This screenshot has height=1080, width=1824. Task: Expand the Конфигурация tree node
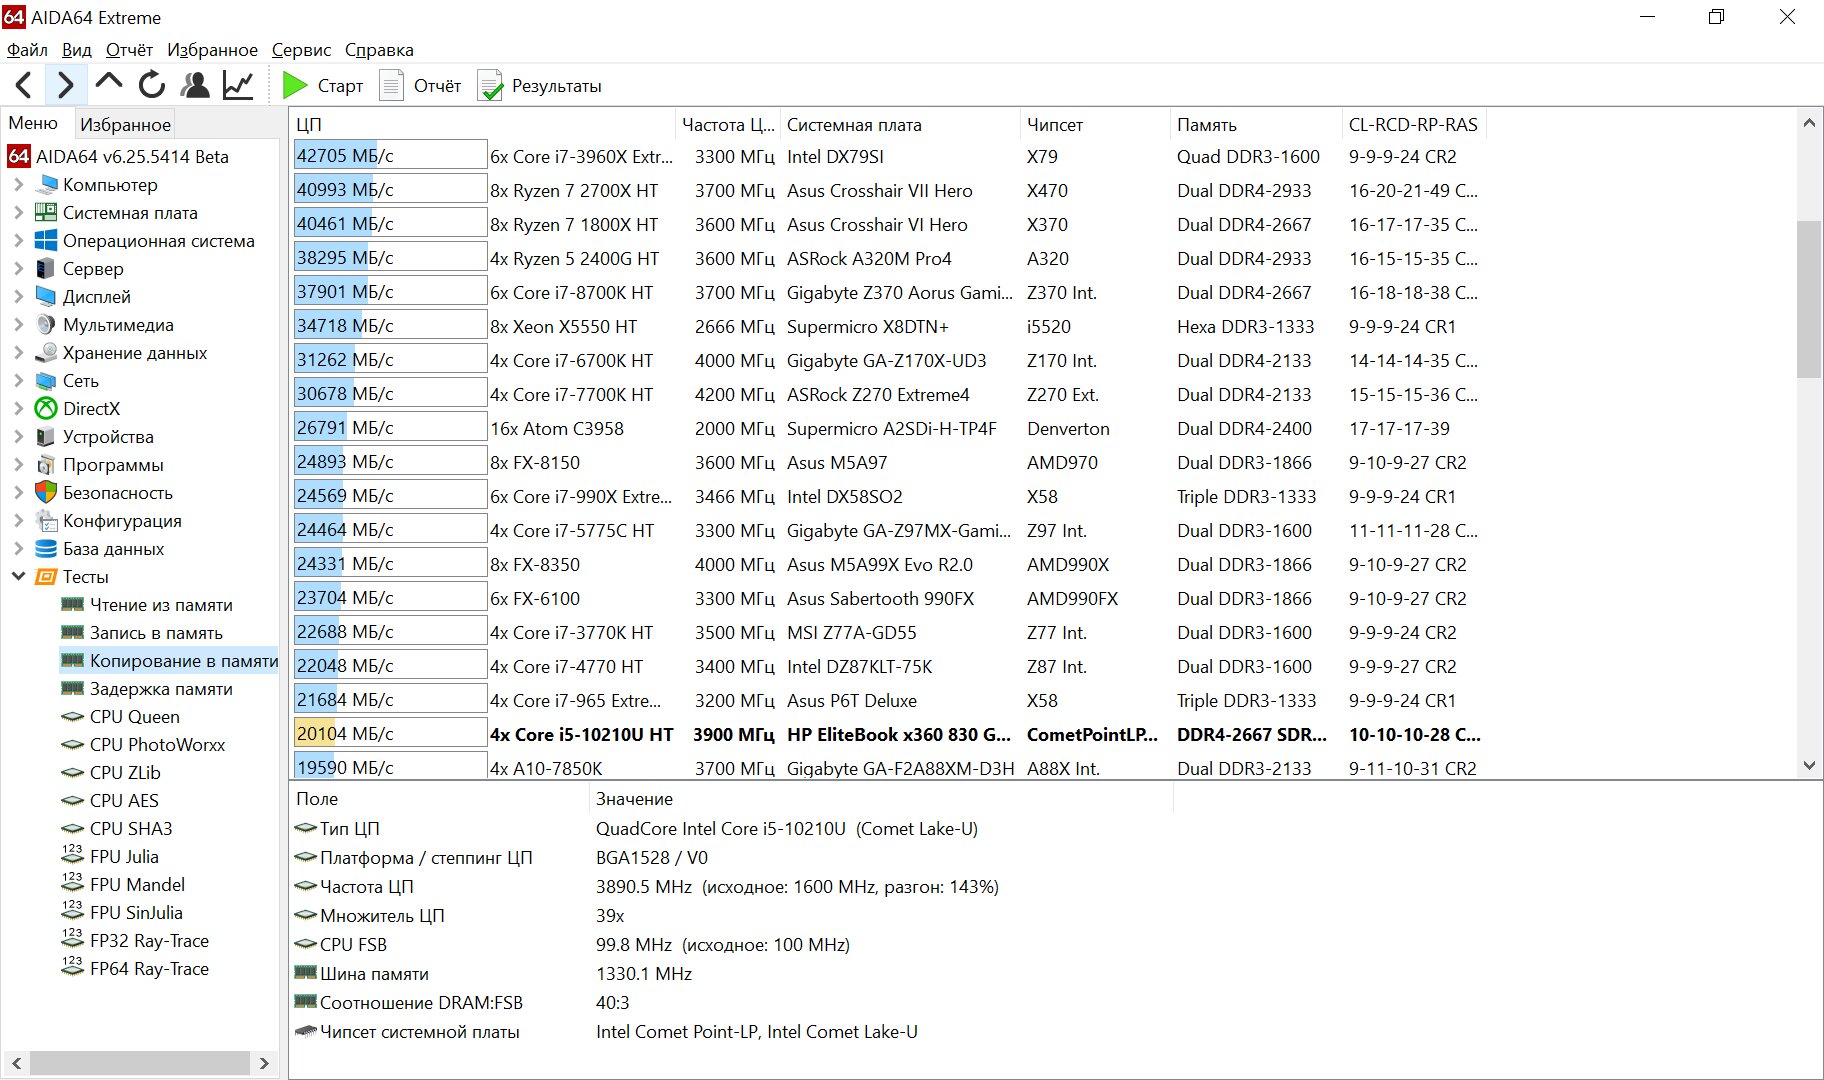[18, 521]
